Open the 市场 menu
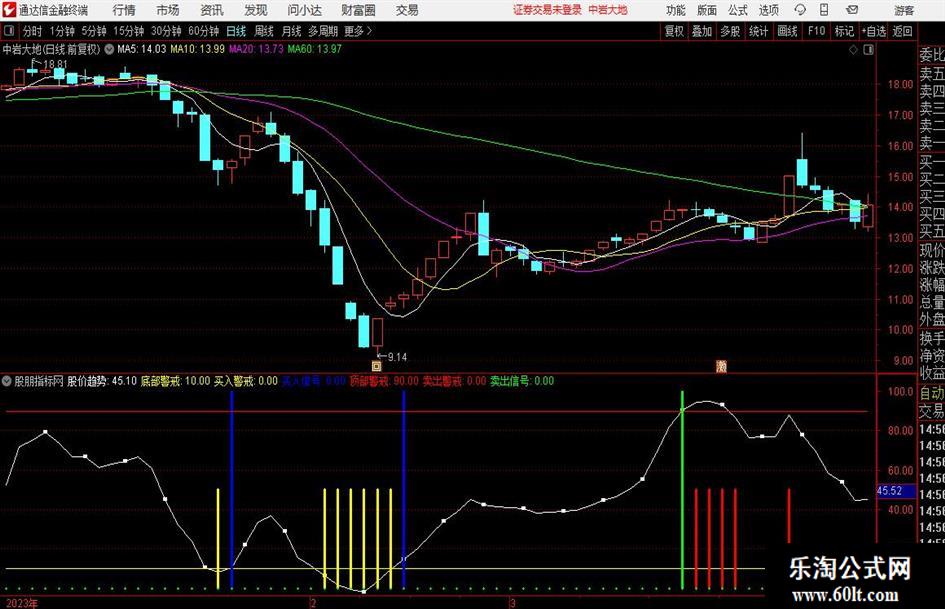Screen dimensions: 945x609 (x=168, y=10)
